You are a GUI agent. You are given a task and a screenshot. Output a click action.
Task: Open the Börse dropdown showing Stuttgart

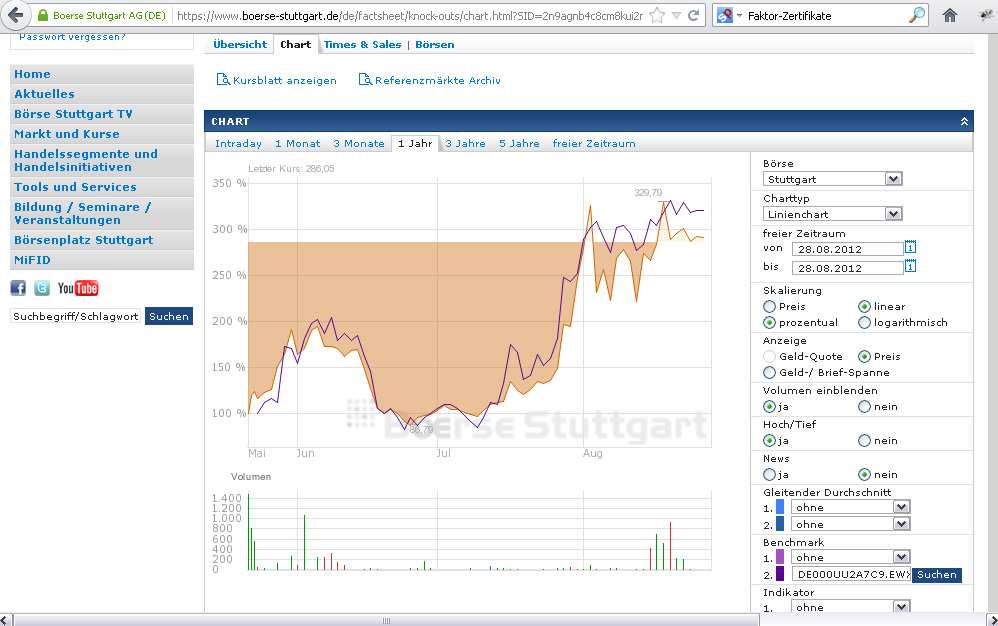[833, 179]
